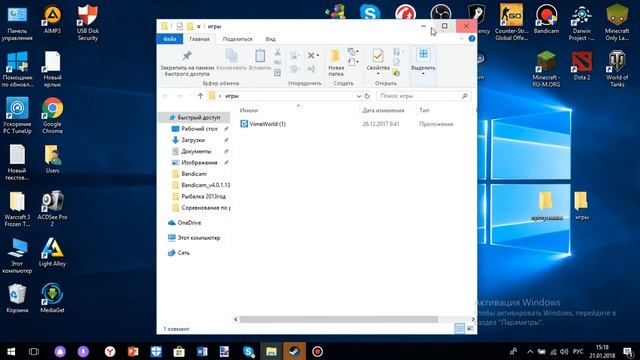The height and width of the screenshot is (360, 640).
Task: Click the search magnifier icon
Action: click(x=464, y=96)
